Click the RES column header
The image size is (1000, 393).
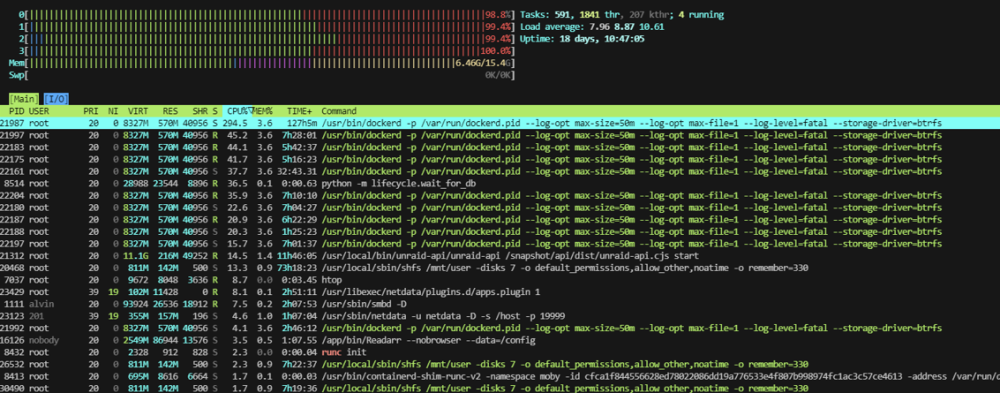click(170, 111)
